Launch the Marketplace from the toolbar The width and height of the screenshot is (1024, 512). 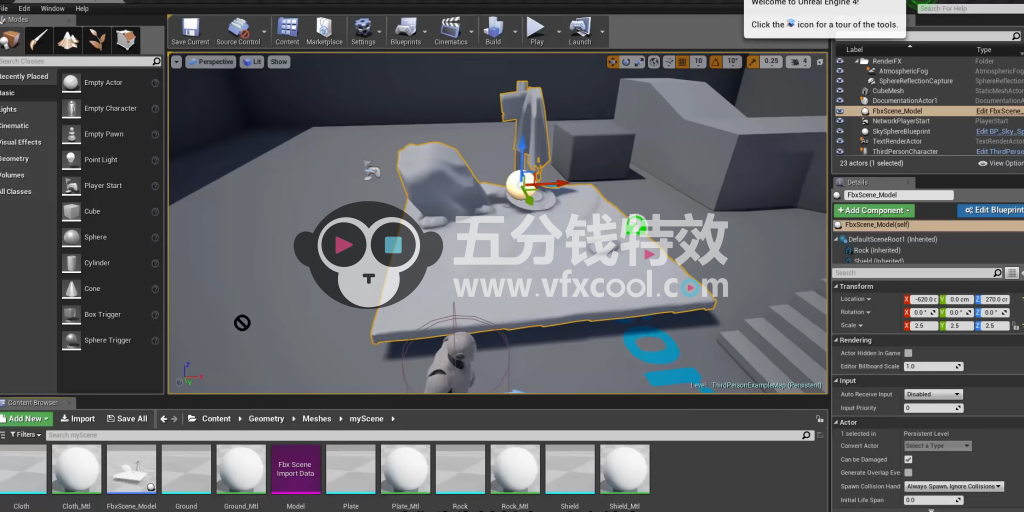[x=324, y=31]
